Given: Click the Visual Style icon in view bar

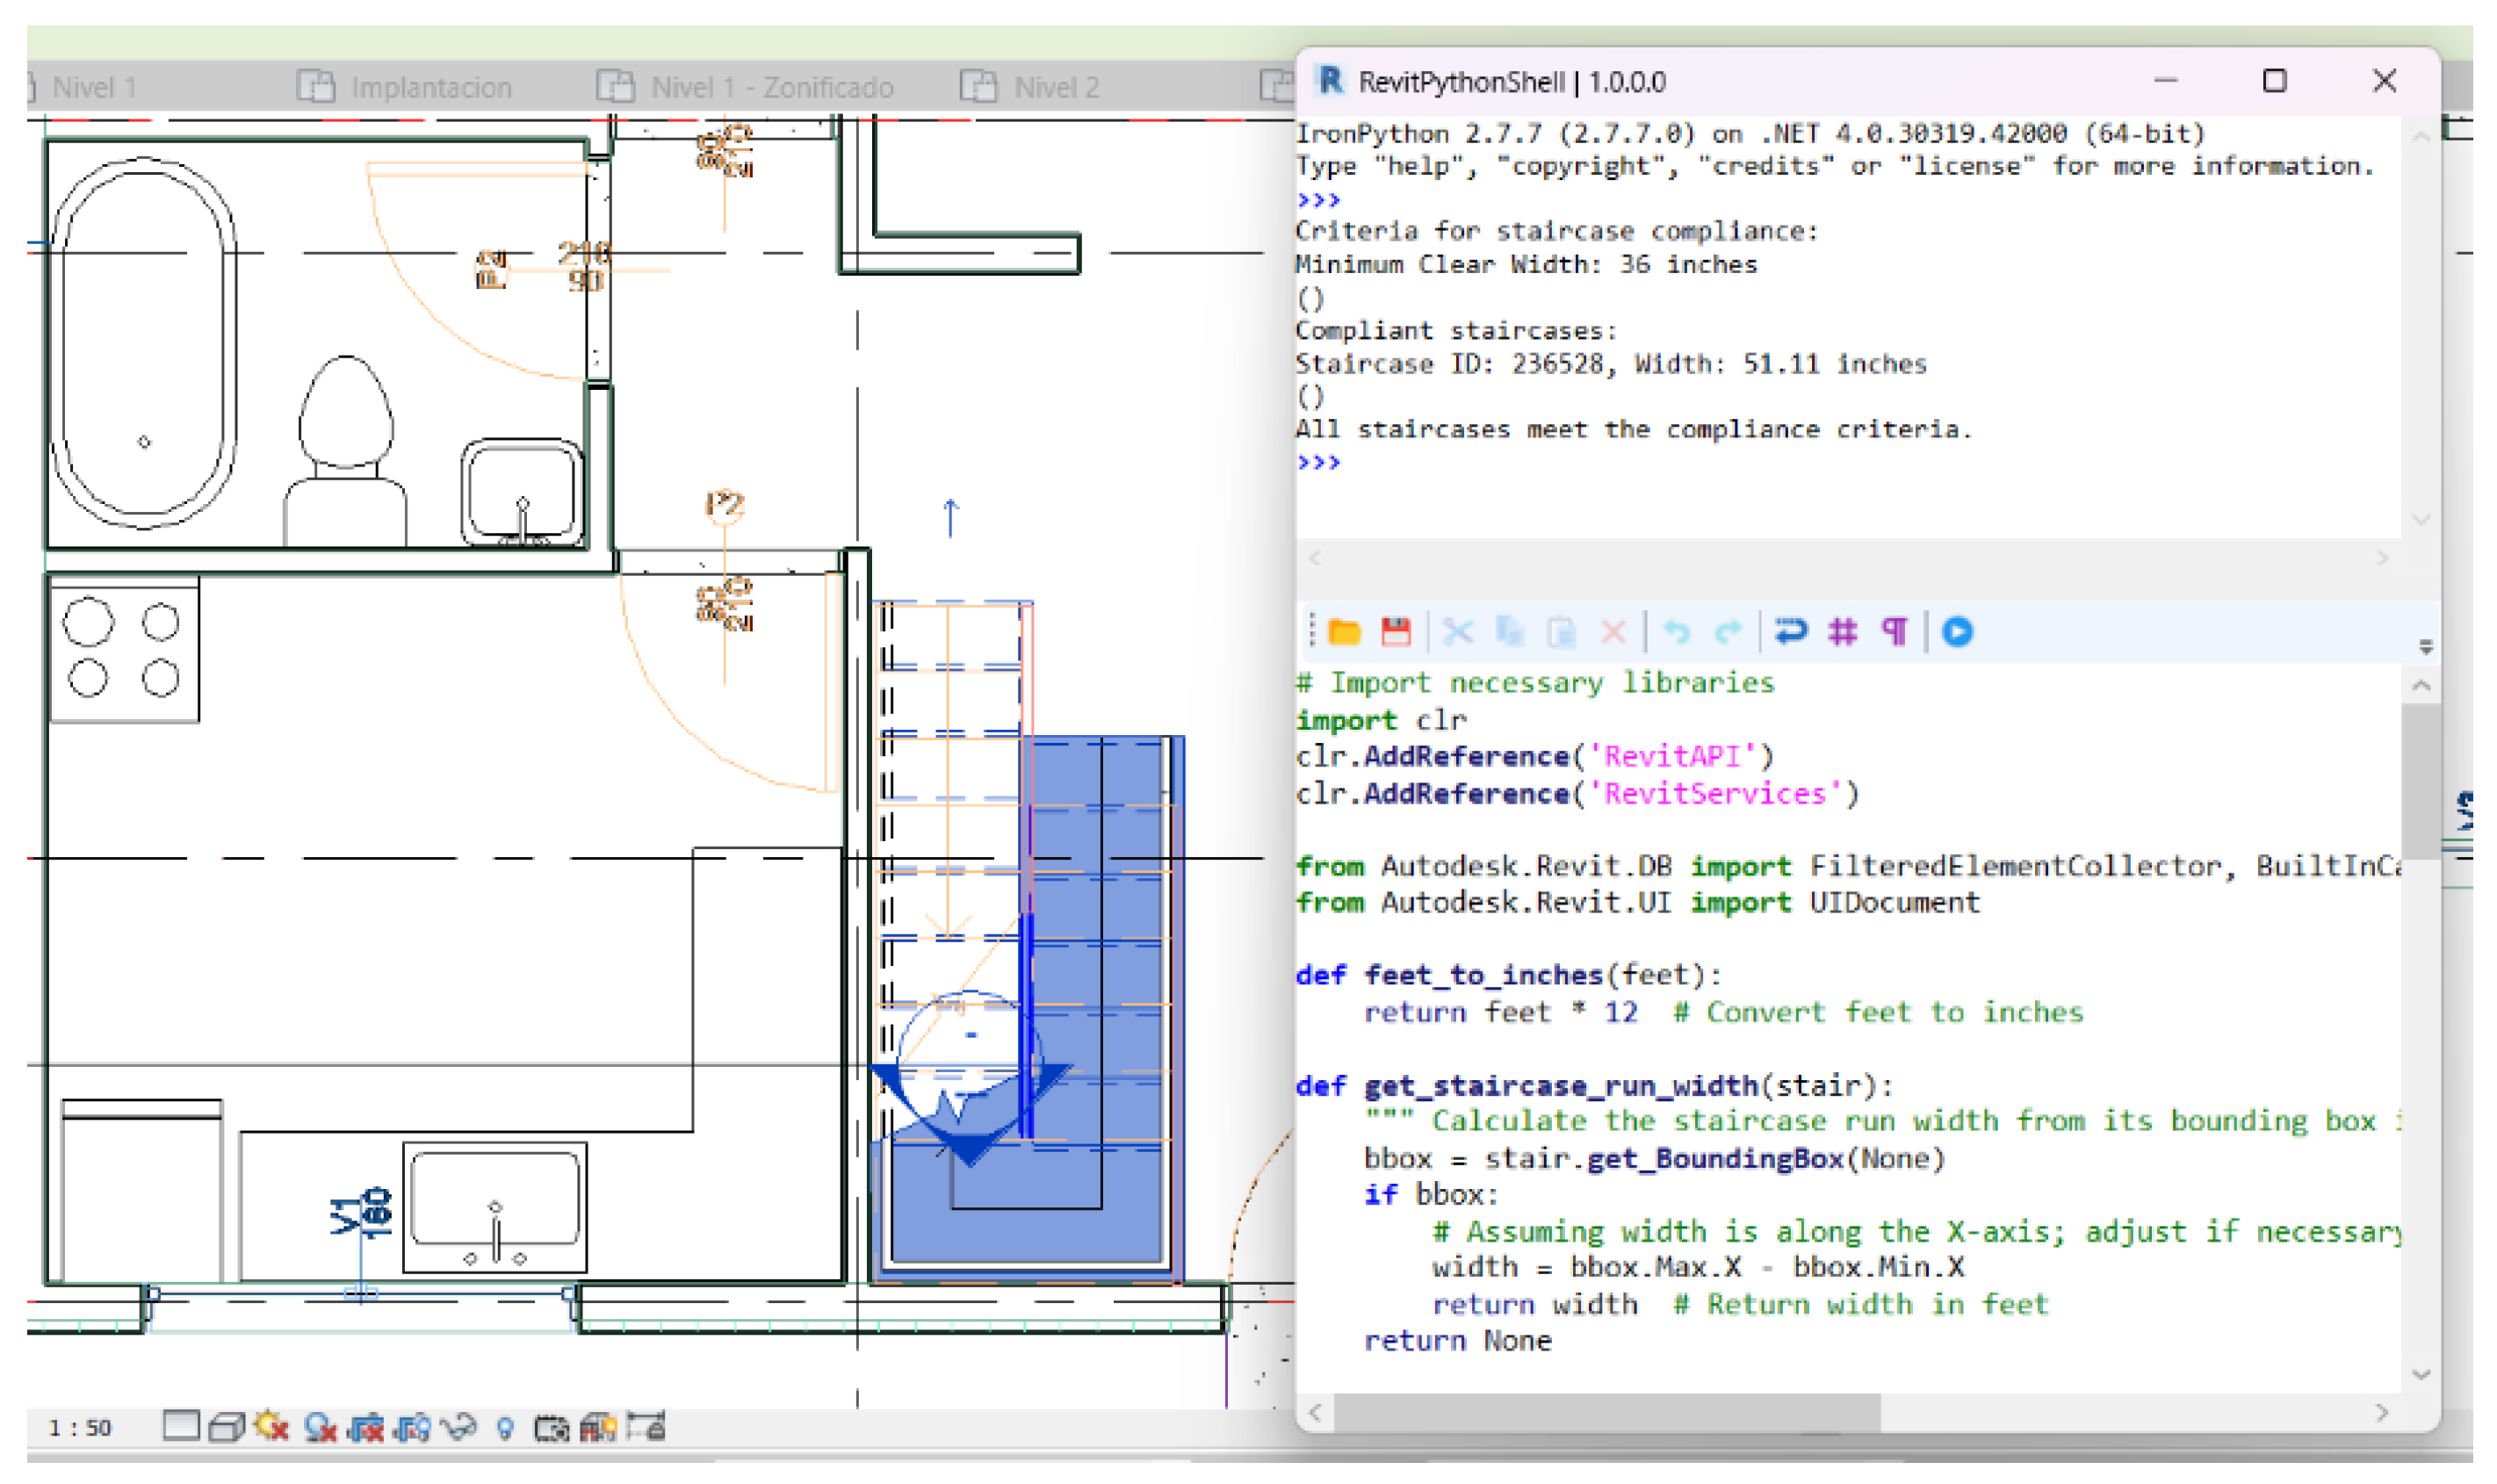Looking at the screenshot, I should click(226, 1427).
